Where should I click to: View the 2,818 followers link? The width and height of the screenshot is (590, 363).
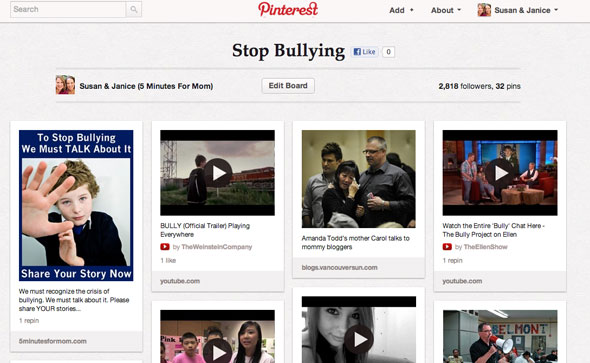pyautogui.click(x=465, y=86)
